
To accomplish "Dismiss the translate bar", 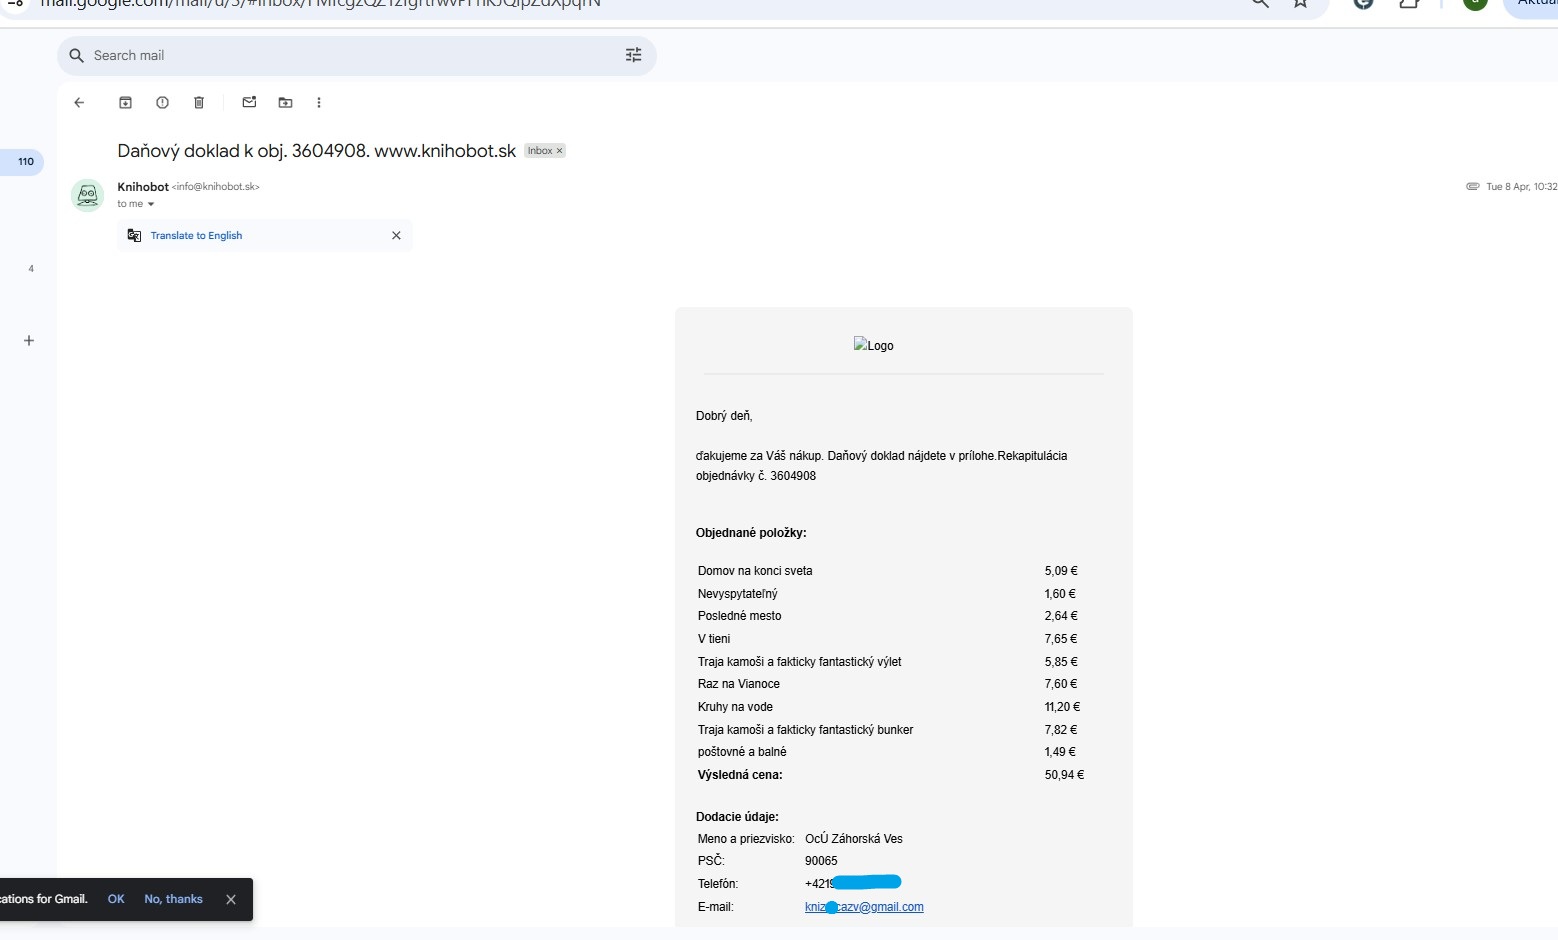I will pos(396,236).
